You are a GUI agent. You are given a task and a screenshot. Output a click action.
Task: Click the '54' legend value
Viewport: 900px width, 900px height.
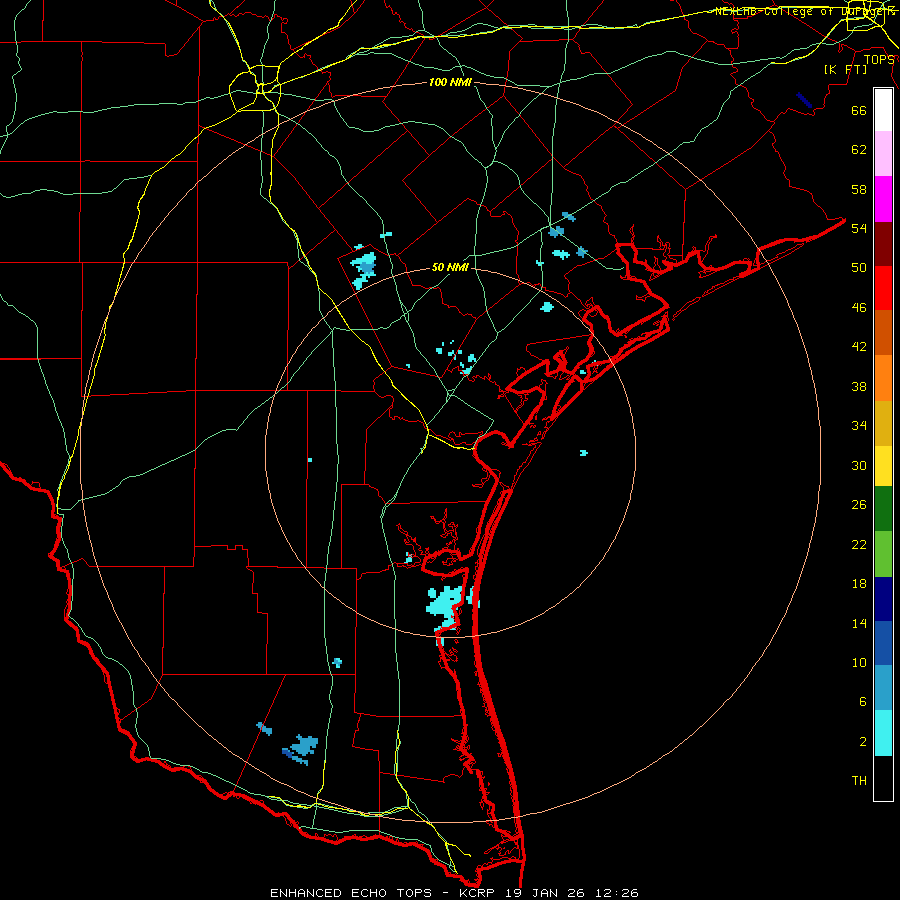click(x=859, y=228)
